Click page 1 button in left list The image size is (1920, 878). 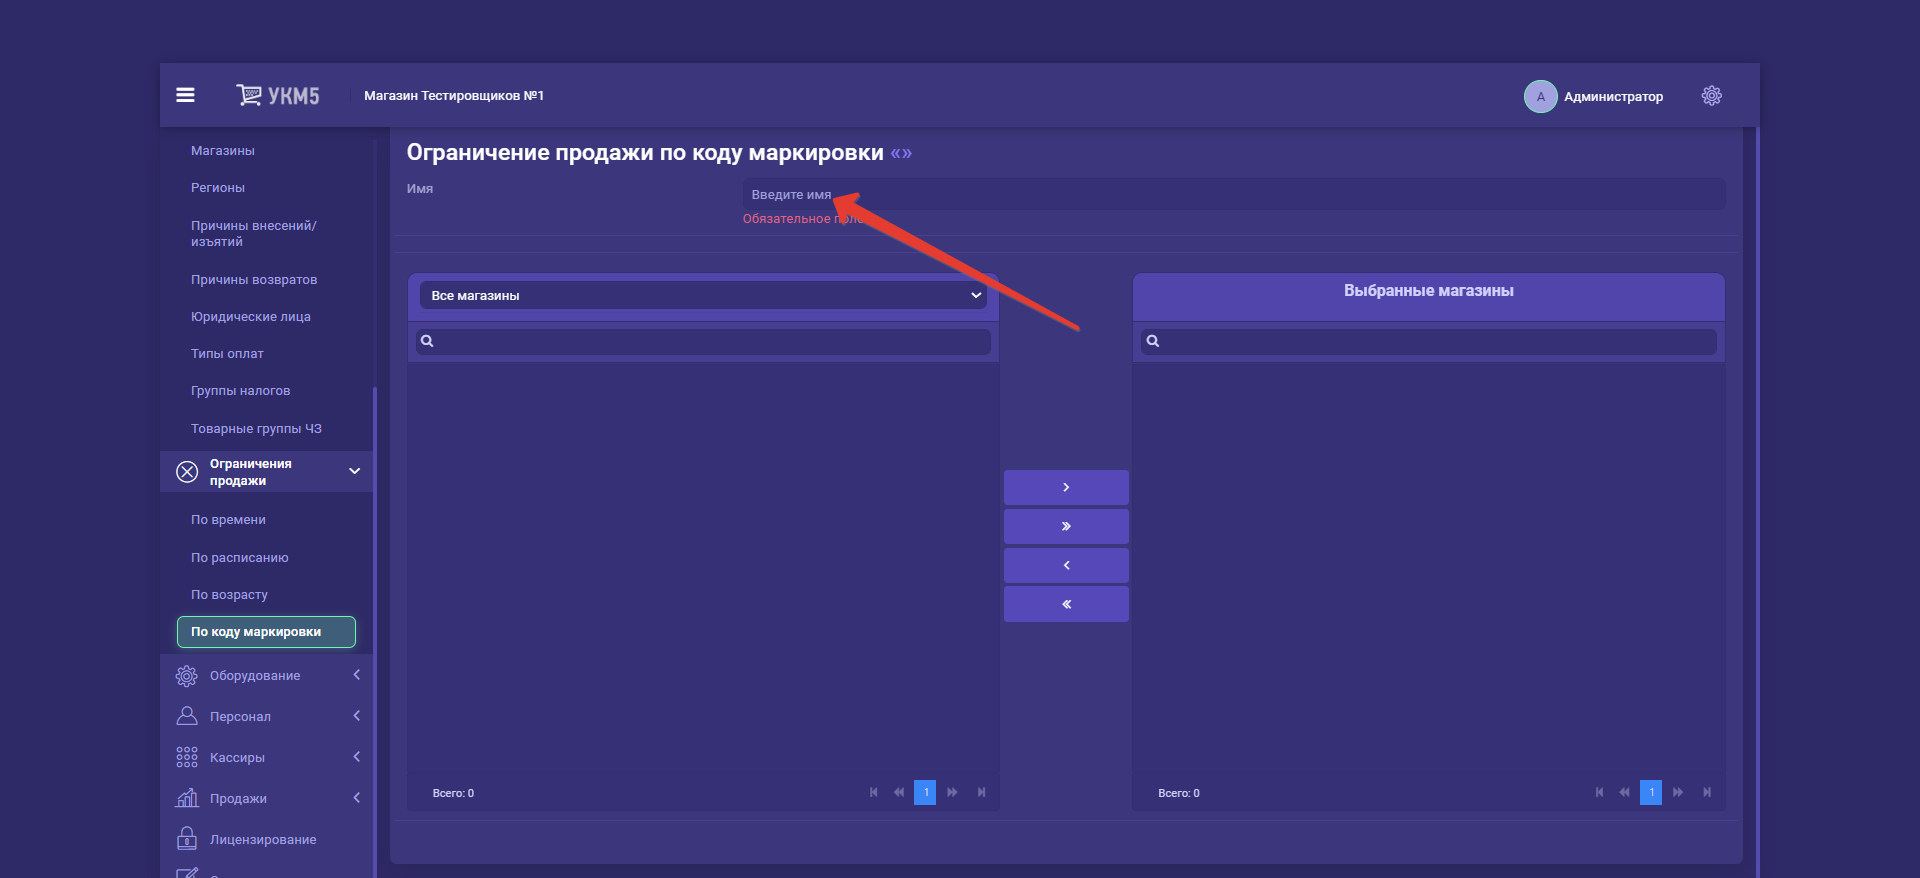click(x=925, y=792)
